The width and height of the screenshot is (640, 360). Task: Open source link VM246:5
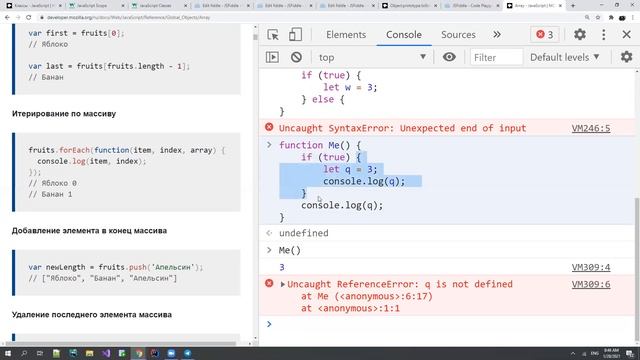[591, 128]
